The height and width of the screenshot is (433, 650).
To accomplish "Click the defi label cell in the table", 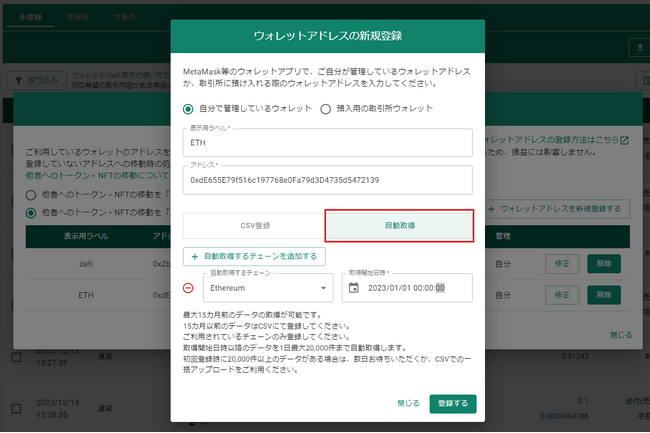I will (86, 264).
